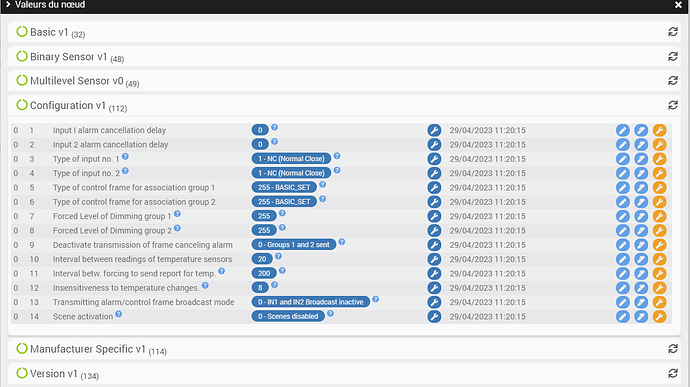Click the 0 - Scenes disabled badge

[288, 317]
